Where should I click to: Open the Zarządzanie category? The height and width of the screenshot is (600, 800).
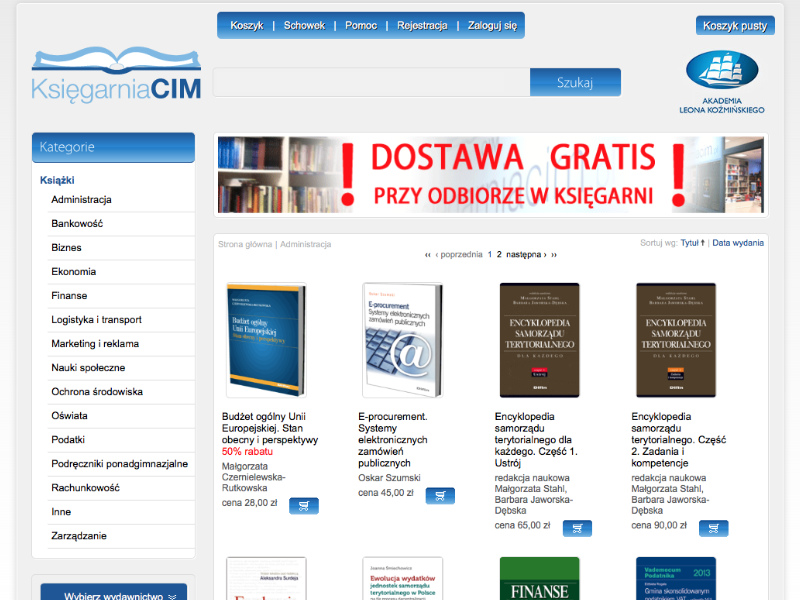[79, 536]
